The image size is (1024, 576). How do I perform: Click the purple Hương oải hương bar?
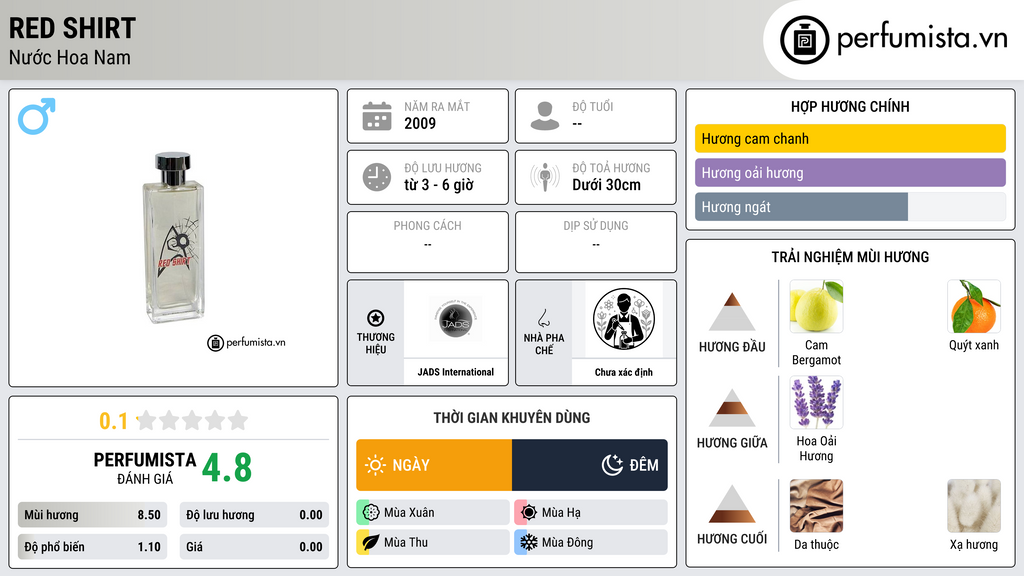(850, 172)
